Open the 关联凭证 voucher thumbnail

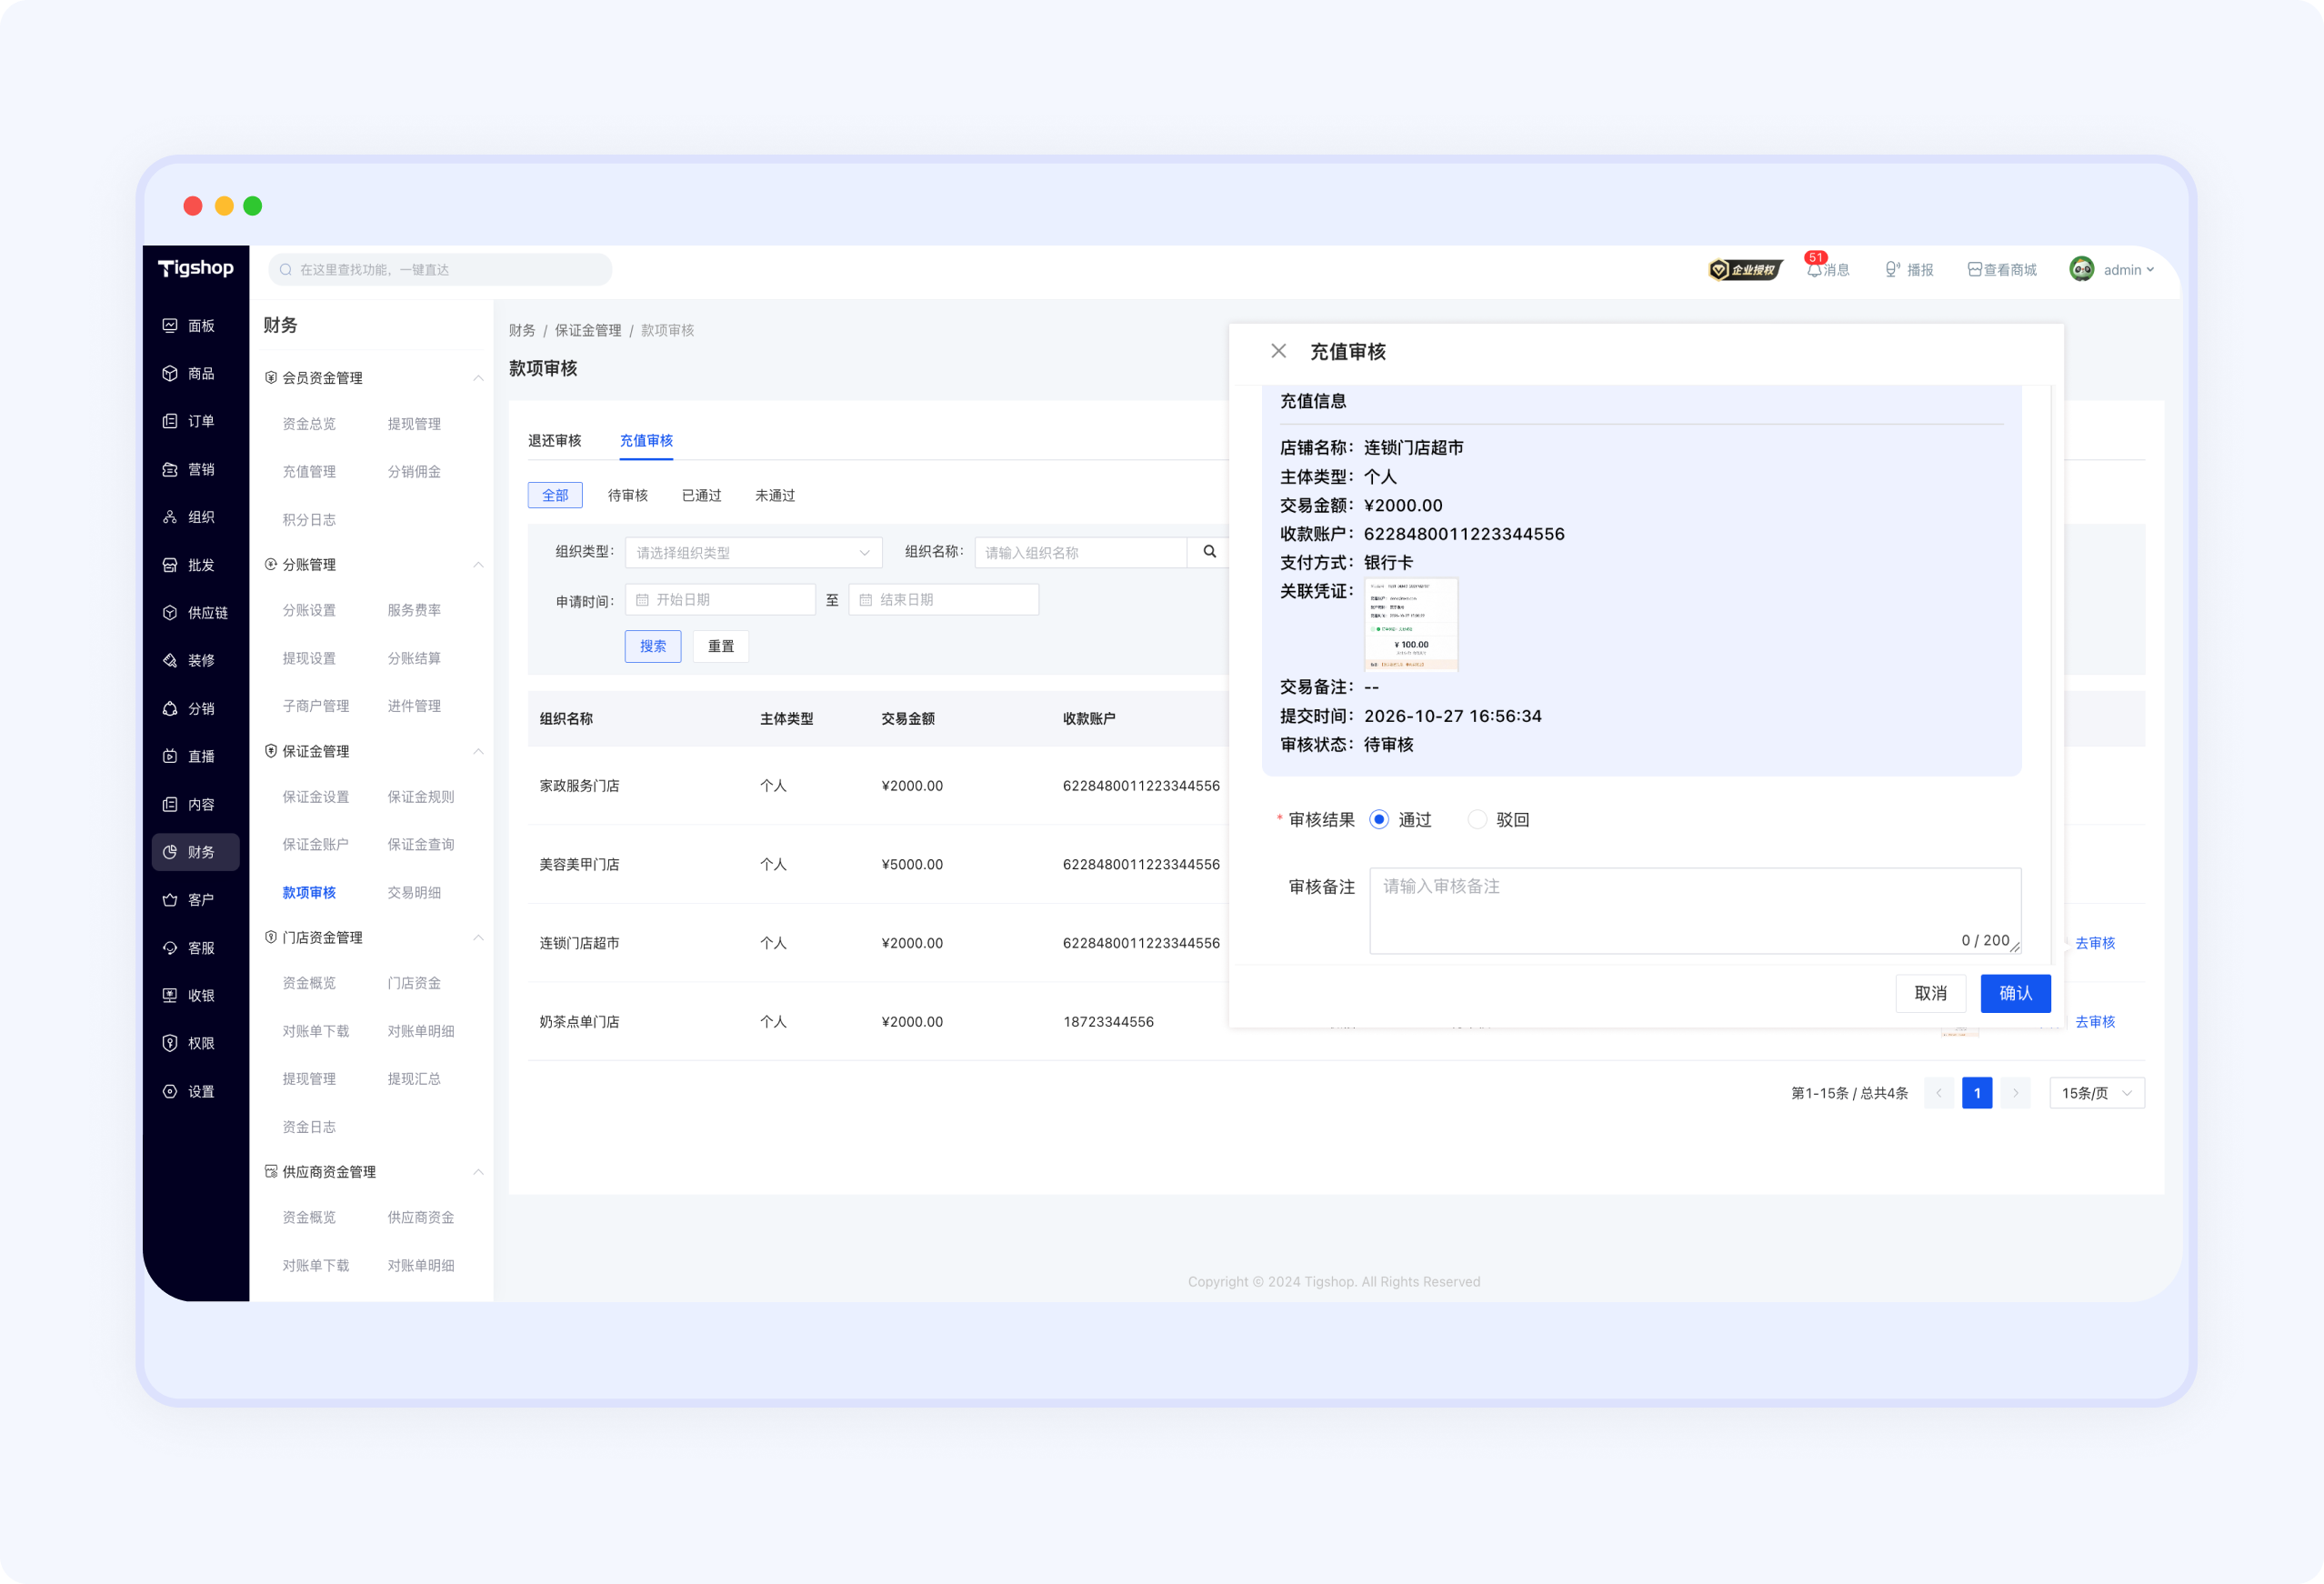pyautogui.click(x=1411, y=624)
